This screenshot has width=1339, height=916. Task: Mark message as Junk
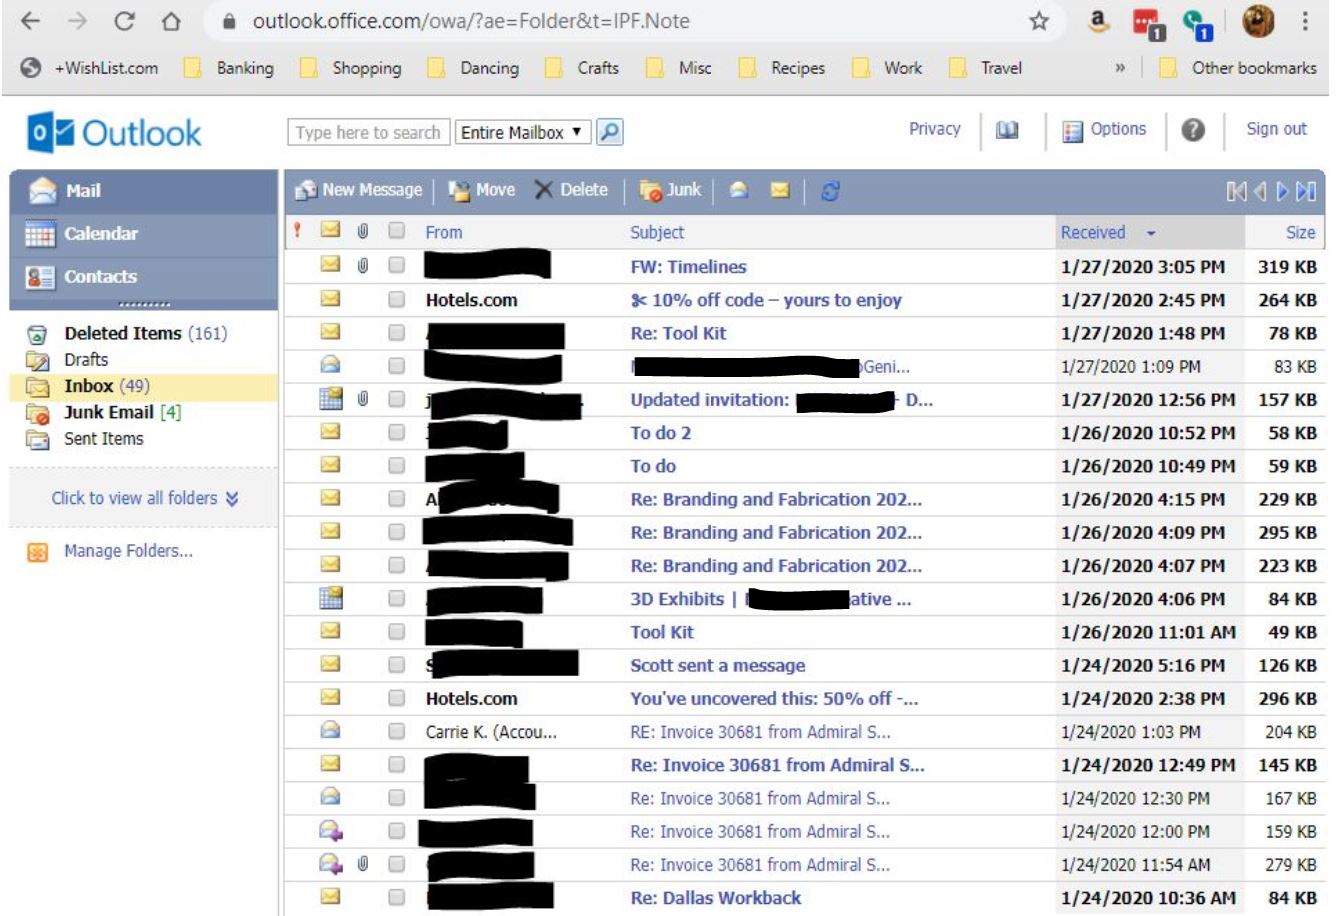[670, 190]
